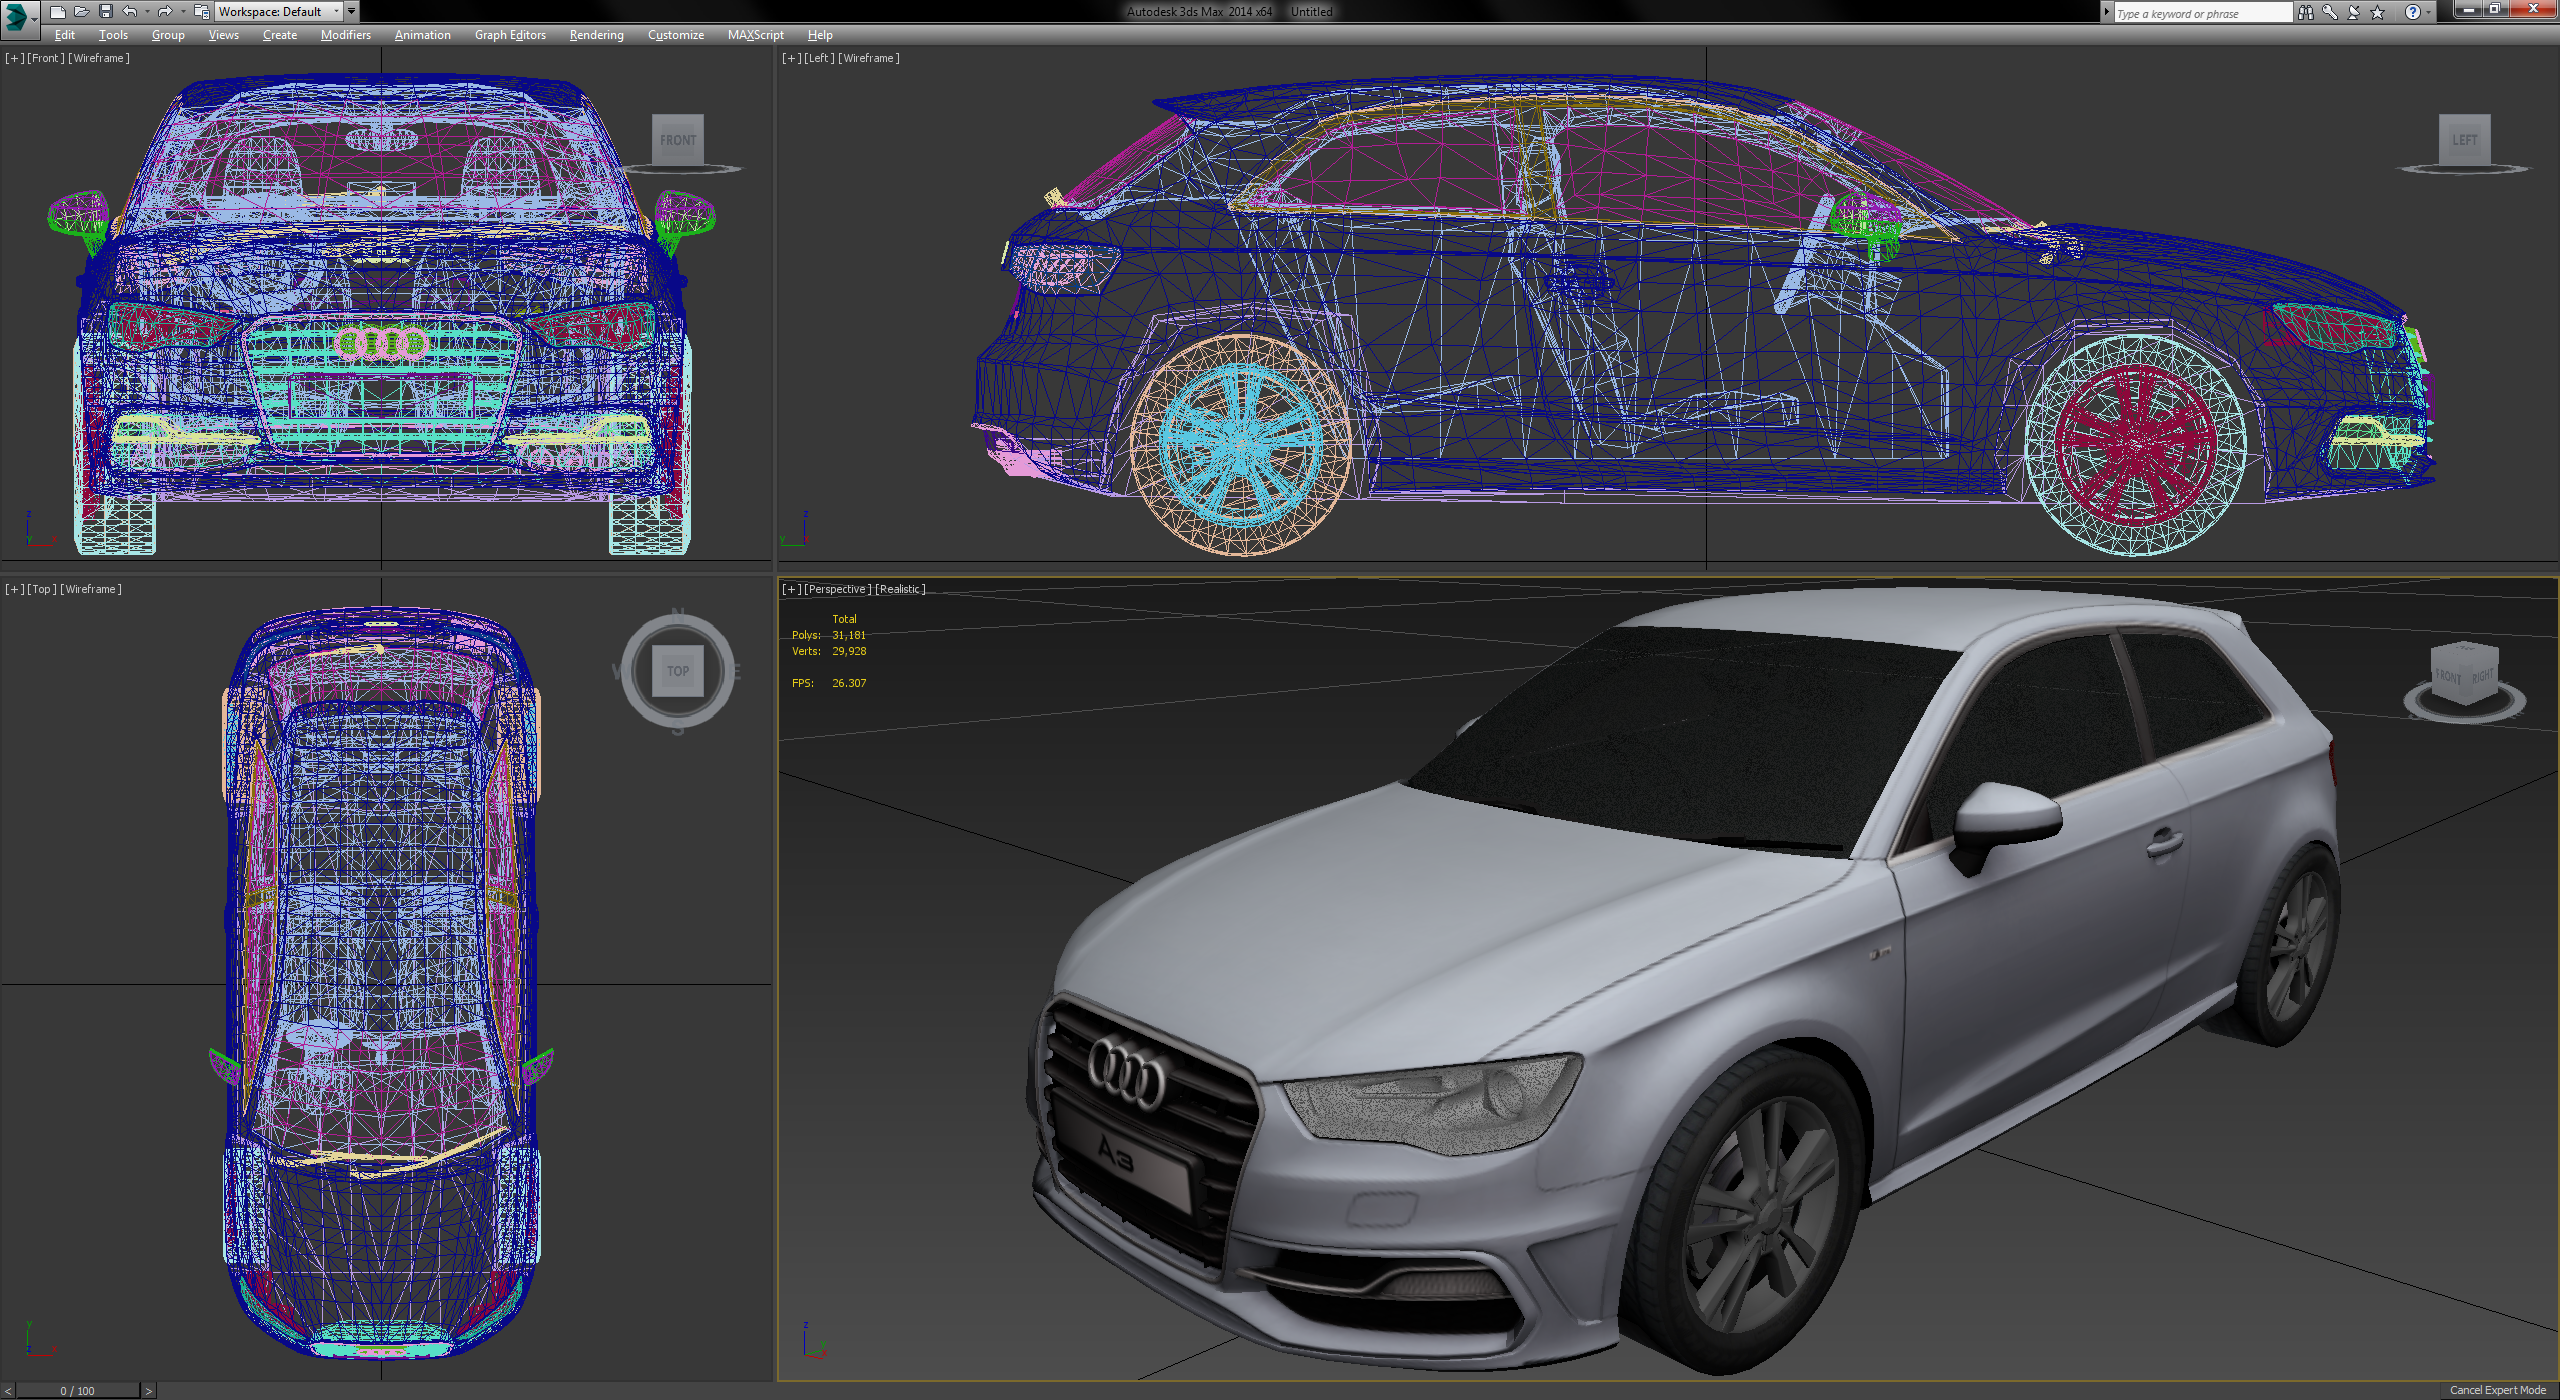Screen dimensions: 2560x1400
Task: Open a file using the Open File icon
Action: pyautogui.click(x=82, y=11)
